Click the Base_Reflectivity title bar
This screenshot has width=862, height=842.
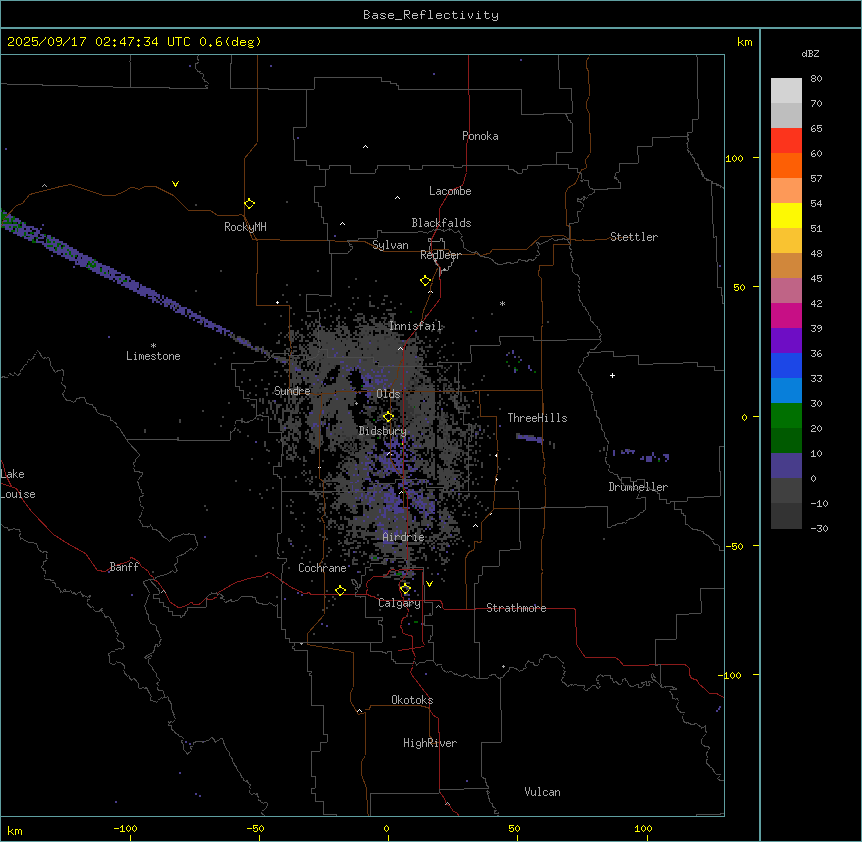pyautogui.click(x=430, y=15)
